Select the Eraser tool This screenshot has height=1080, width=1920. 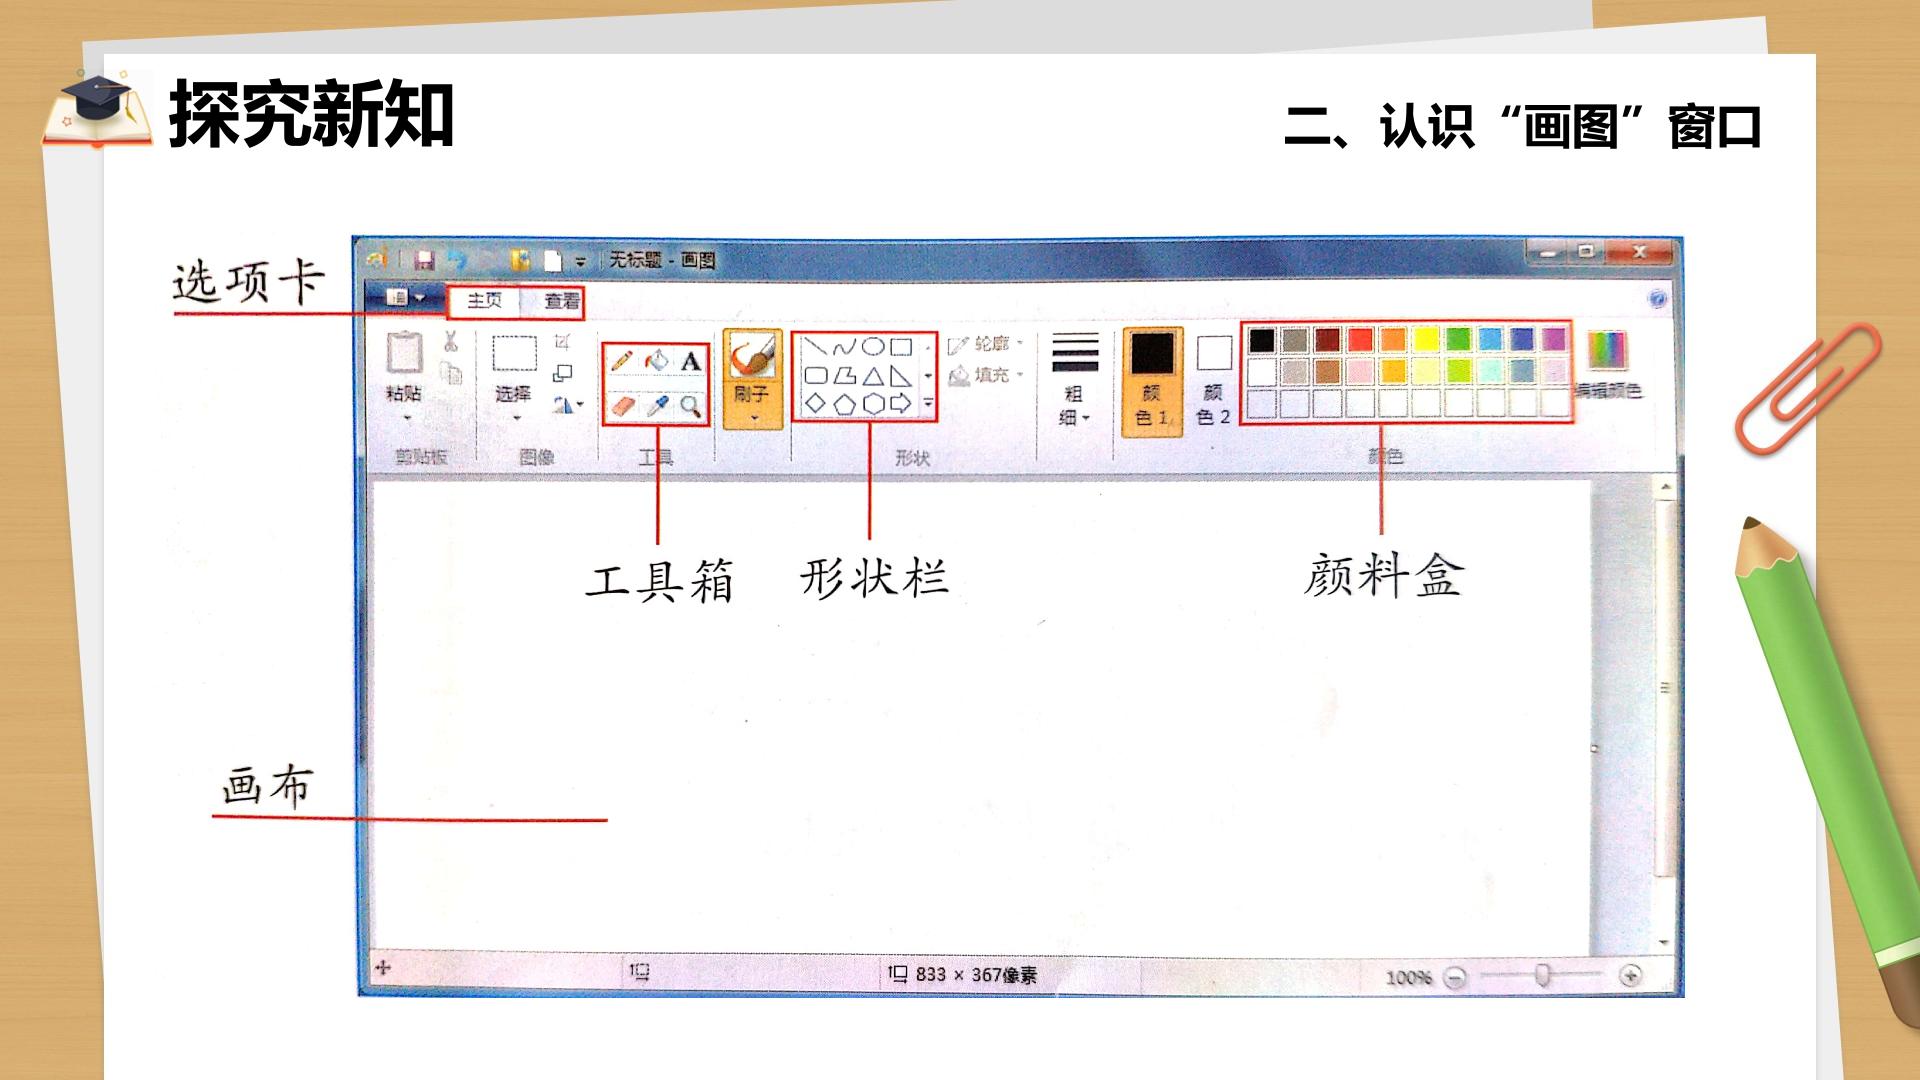[x=622, y=405]
